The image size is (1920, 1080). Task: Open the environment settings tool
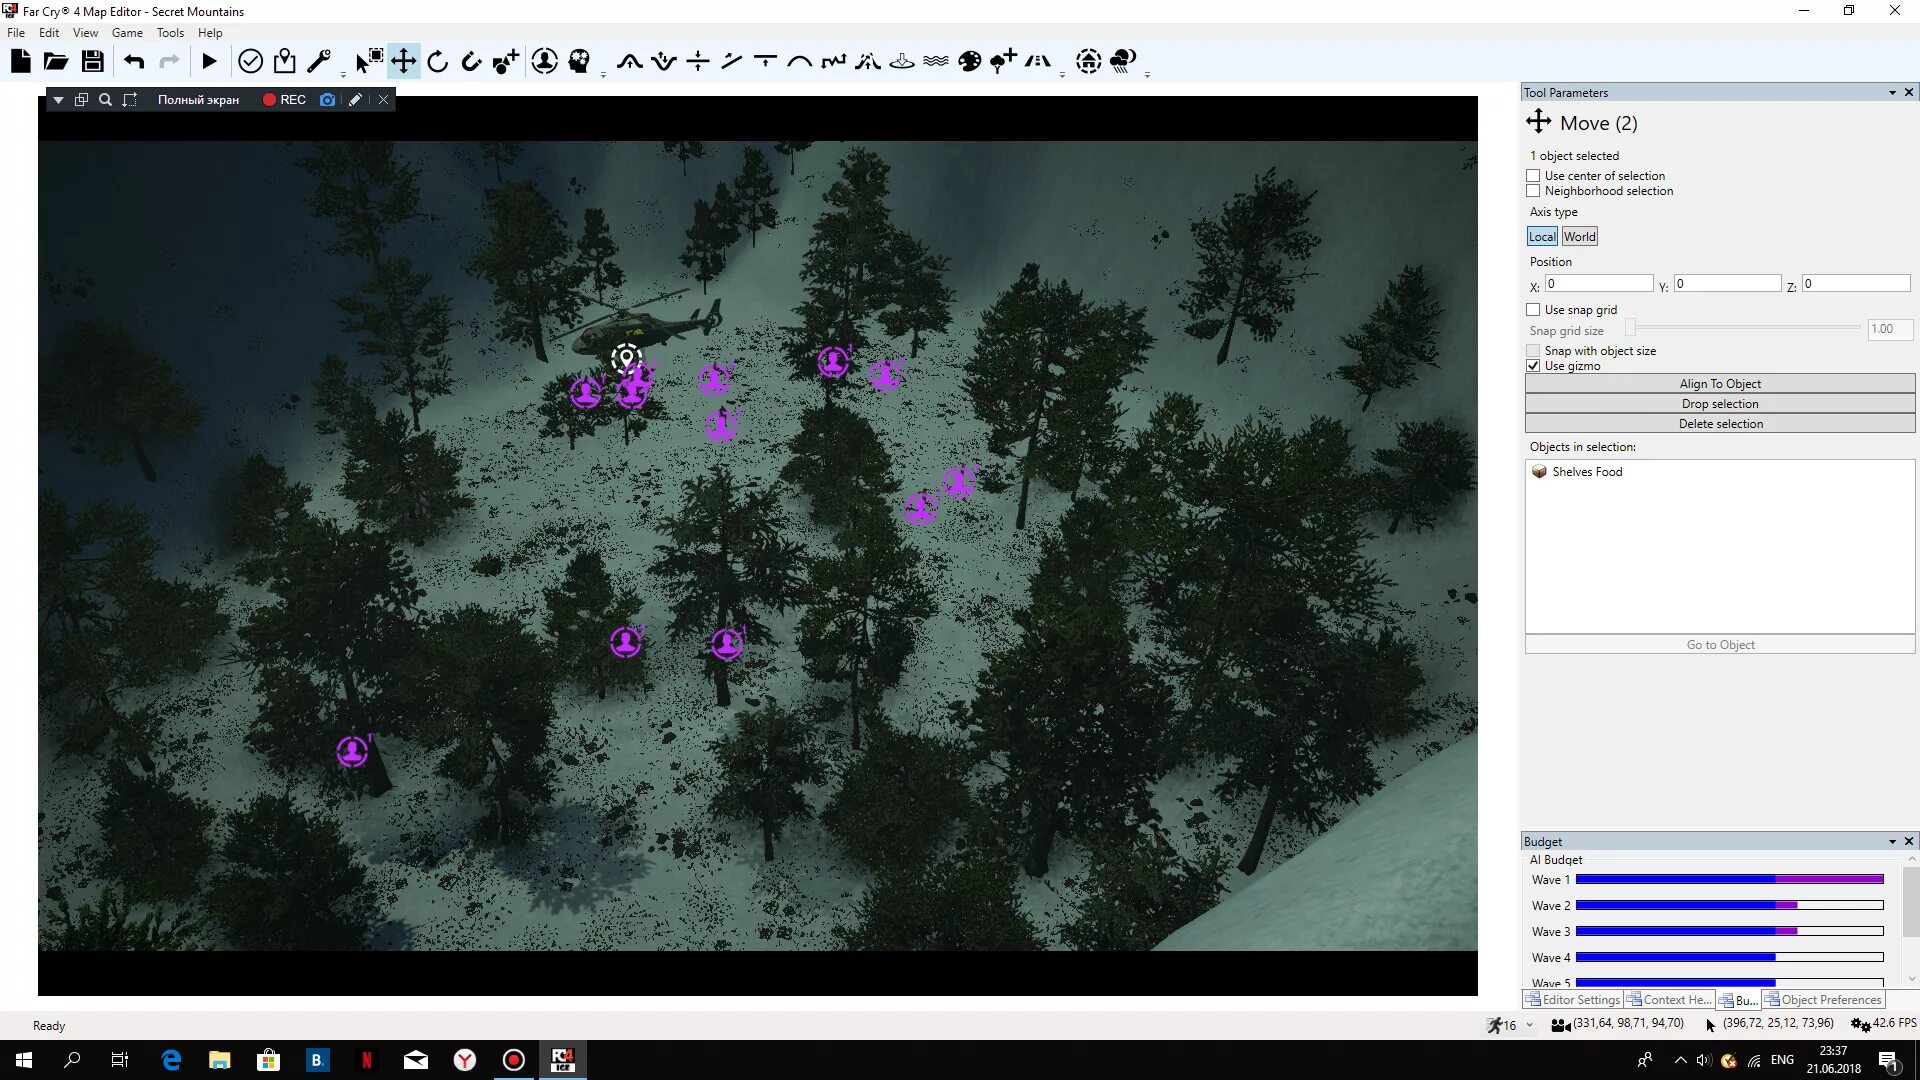[1089, 62]
